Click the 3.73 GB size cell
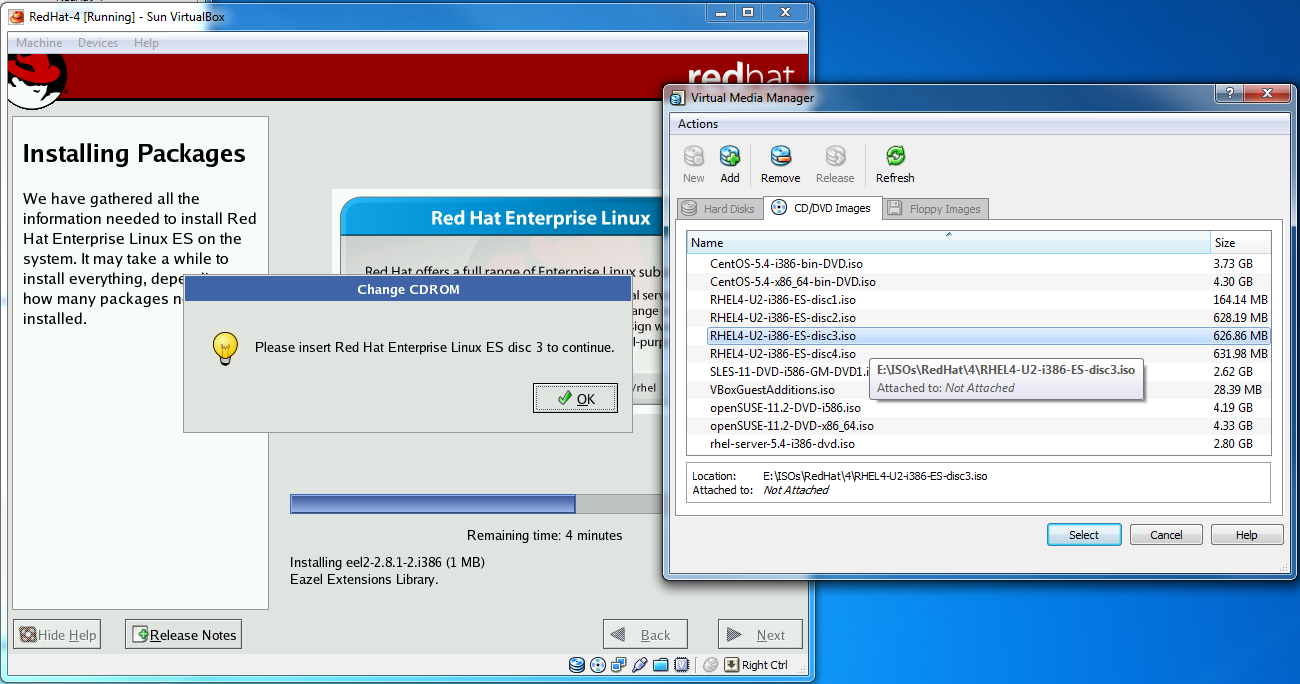 (1233, 264)
